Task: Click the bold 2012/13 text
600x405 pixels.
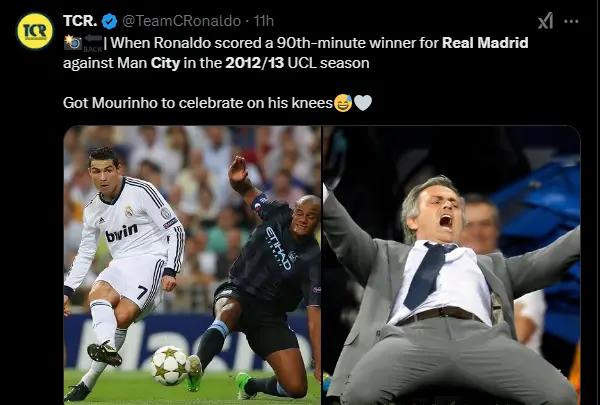Action: tap(254, 63)
